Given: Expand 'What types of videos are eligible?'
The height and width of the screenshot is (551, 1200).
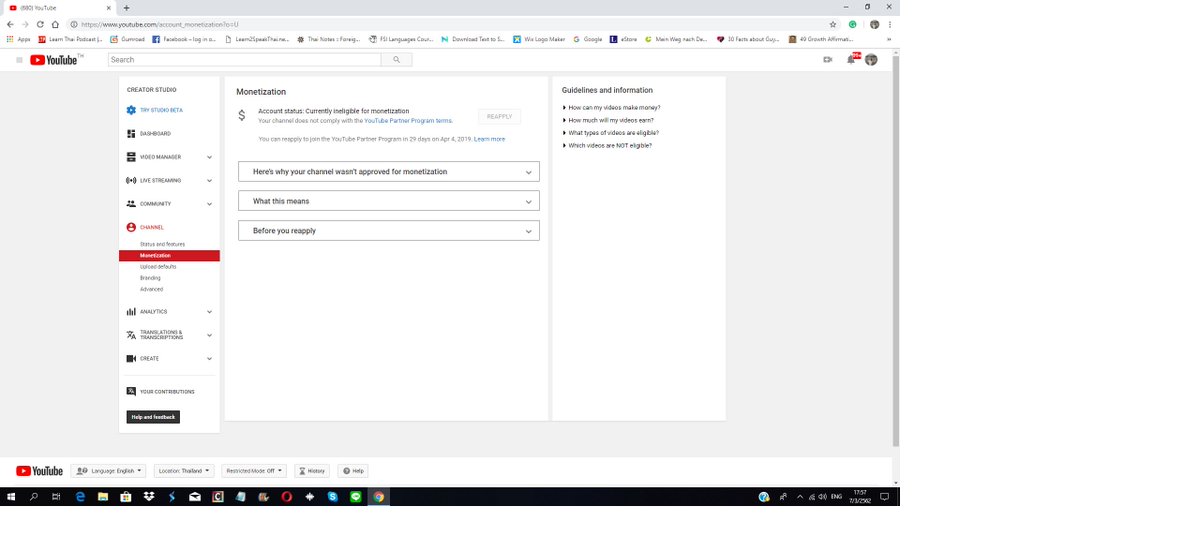Looking at the screenshot, I should pos(612,133).
